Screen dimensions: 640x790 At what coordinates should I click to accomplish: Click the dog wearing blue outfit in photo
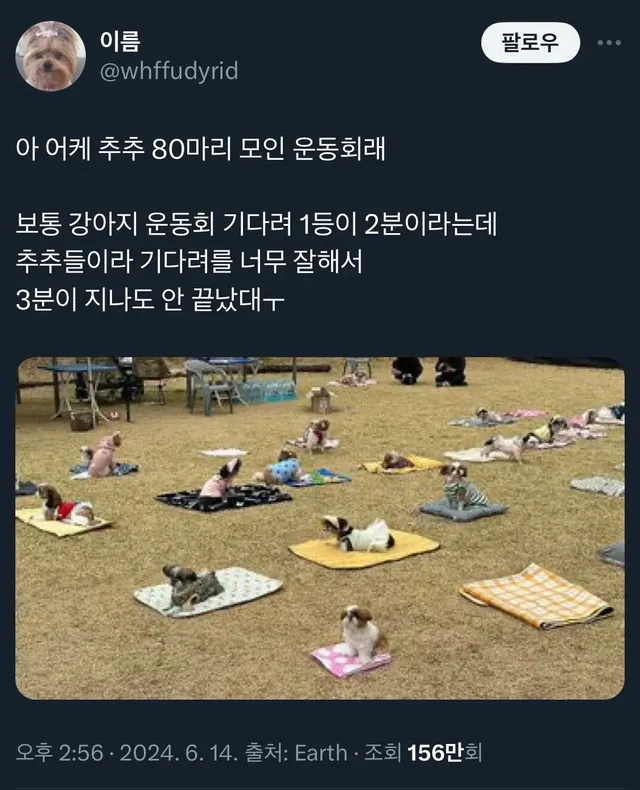[x=285, y=470]
